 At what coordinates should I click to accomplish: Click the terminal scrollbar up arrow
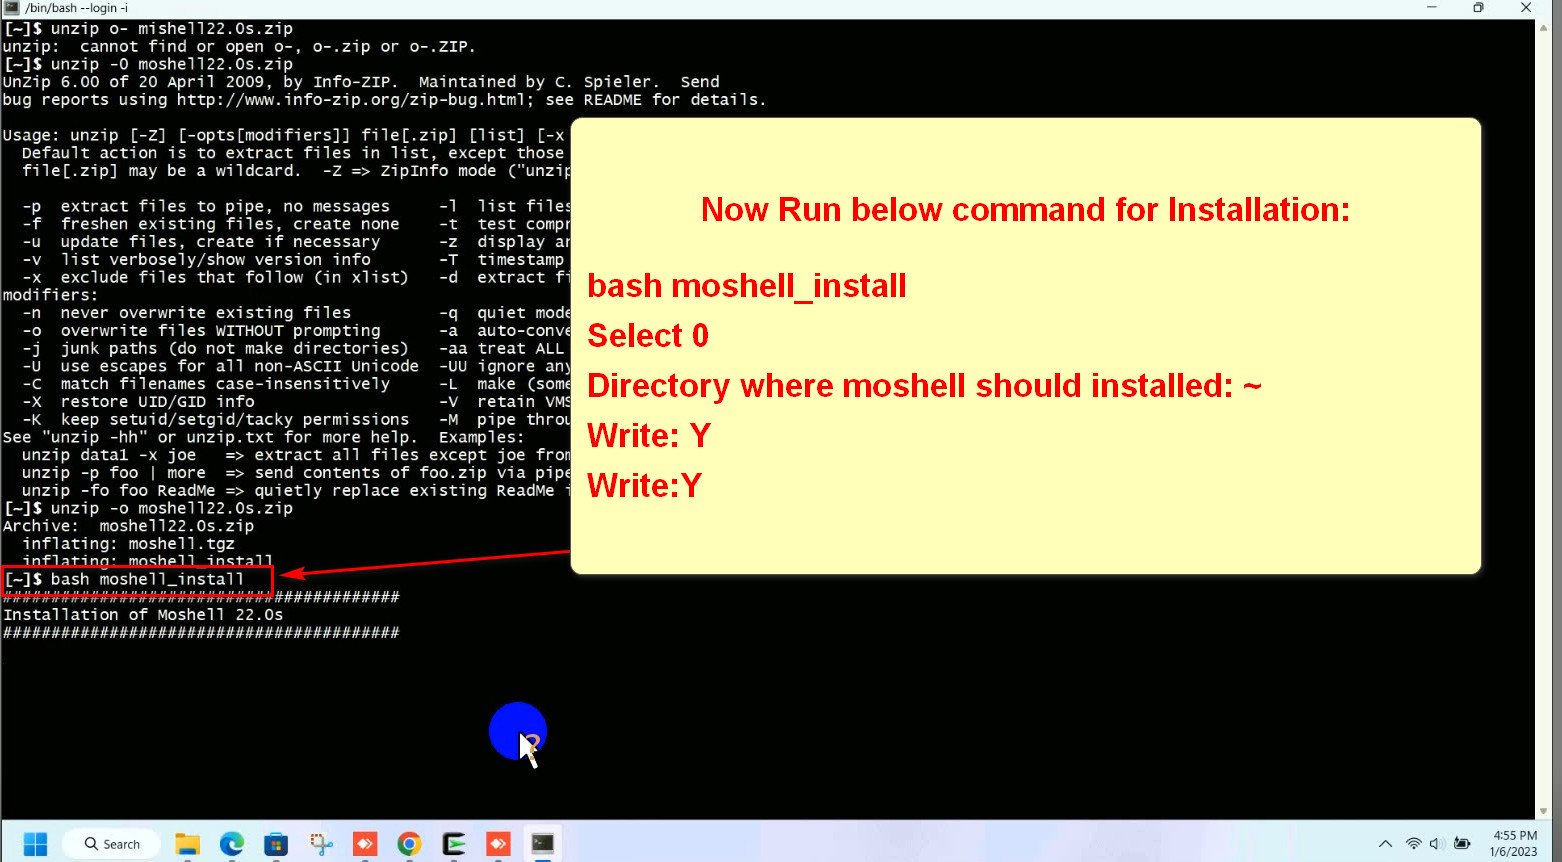coord(1544,28)
